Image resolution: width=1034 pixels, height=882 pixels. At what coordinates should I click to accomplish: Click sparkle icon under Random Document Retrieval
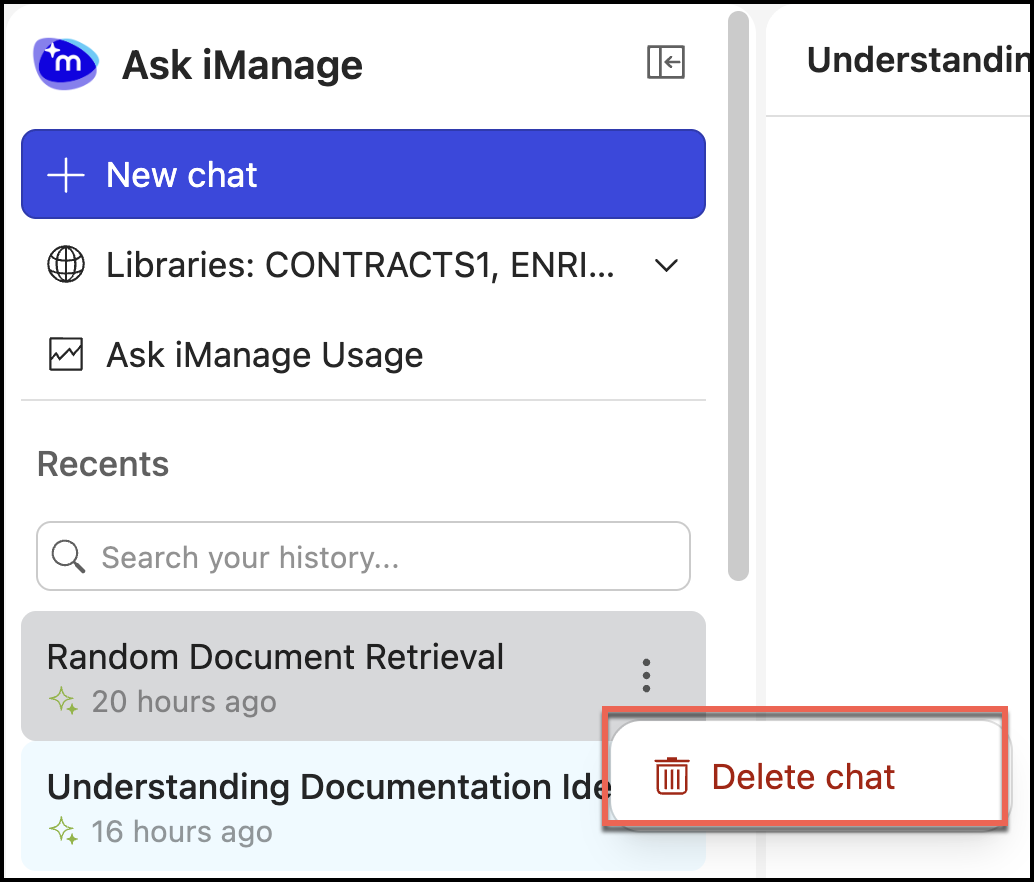click(65, 702)
